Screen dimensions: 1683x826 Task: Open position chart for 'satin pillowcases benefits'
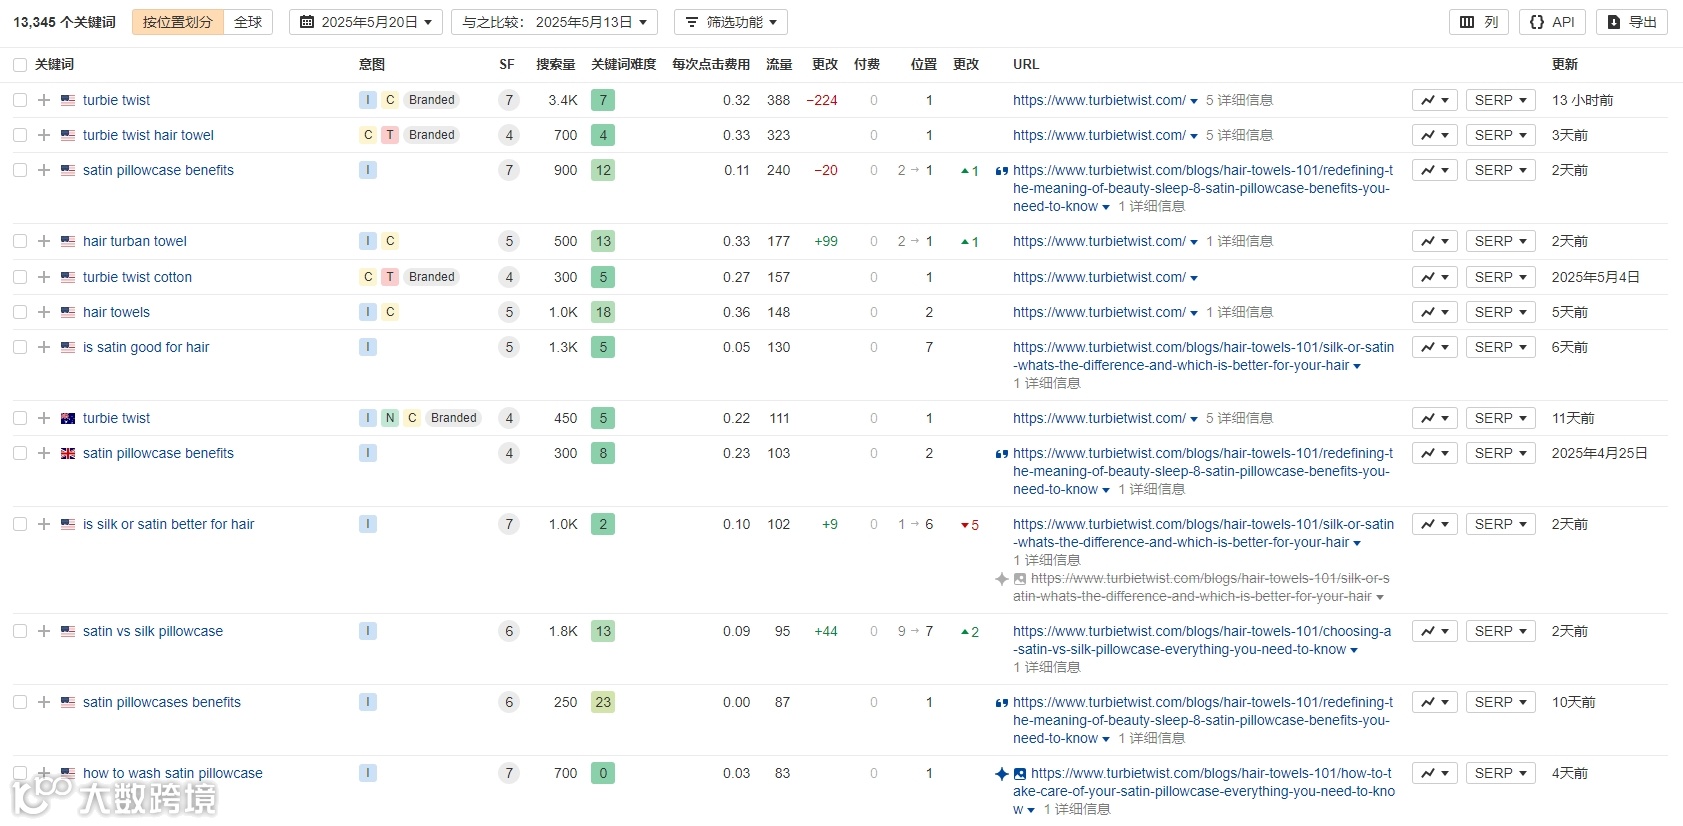[x=1435, y=702]
